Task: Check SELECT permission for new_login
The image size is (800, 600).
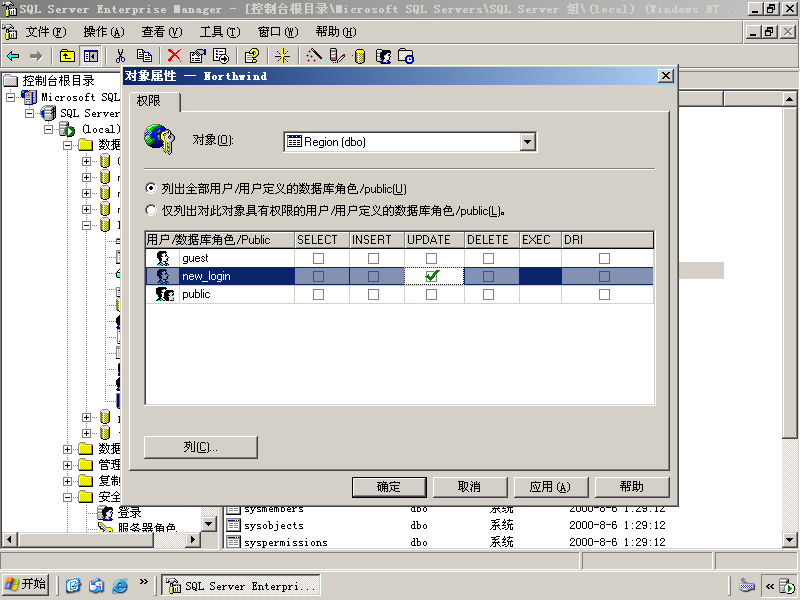Action: 318,277
